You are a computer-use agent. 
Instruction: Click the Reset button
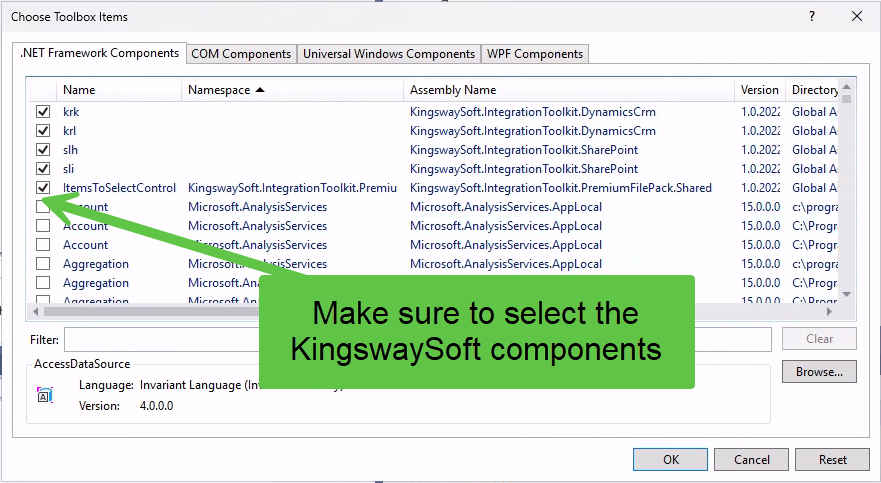[832, 459]
